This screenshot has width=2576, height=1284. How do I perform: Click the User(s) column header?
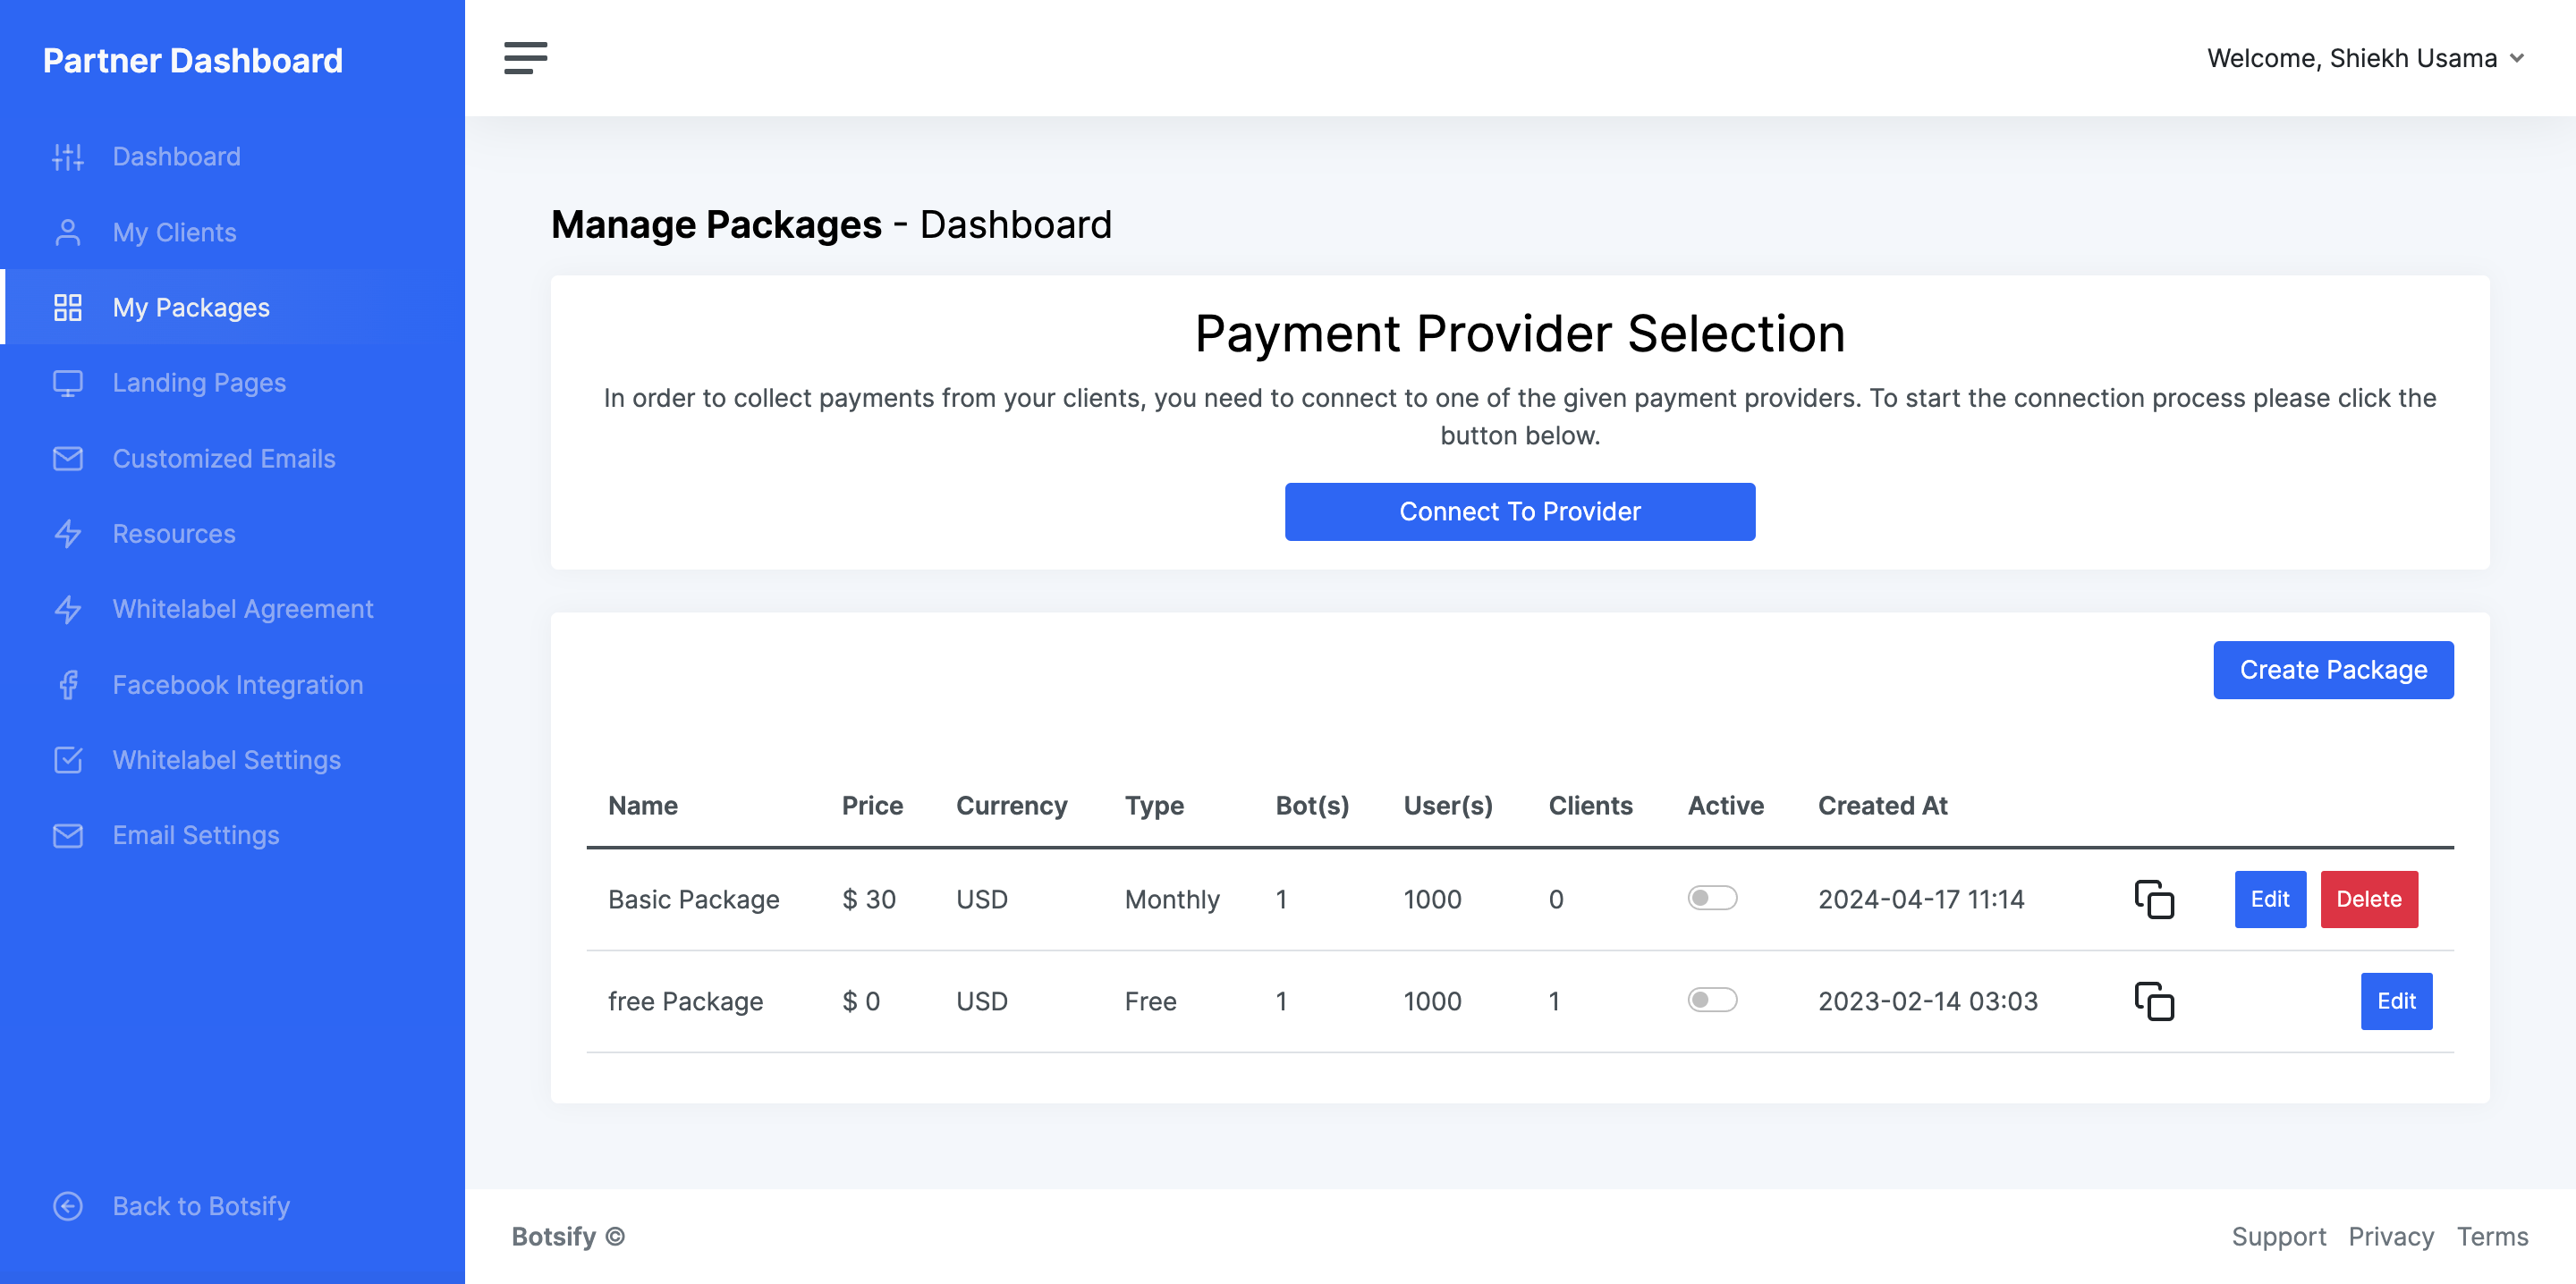coord(1448,806)
